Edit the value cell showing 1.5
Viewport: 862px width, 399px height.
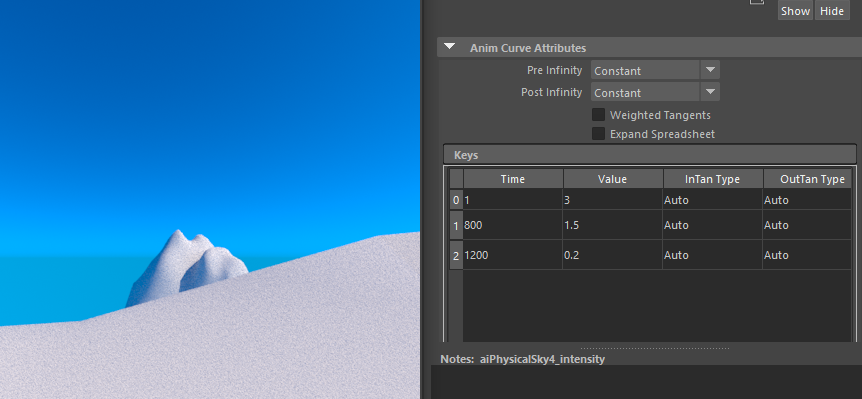point(612,225)
